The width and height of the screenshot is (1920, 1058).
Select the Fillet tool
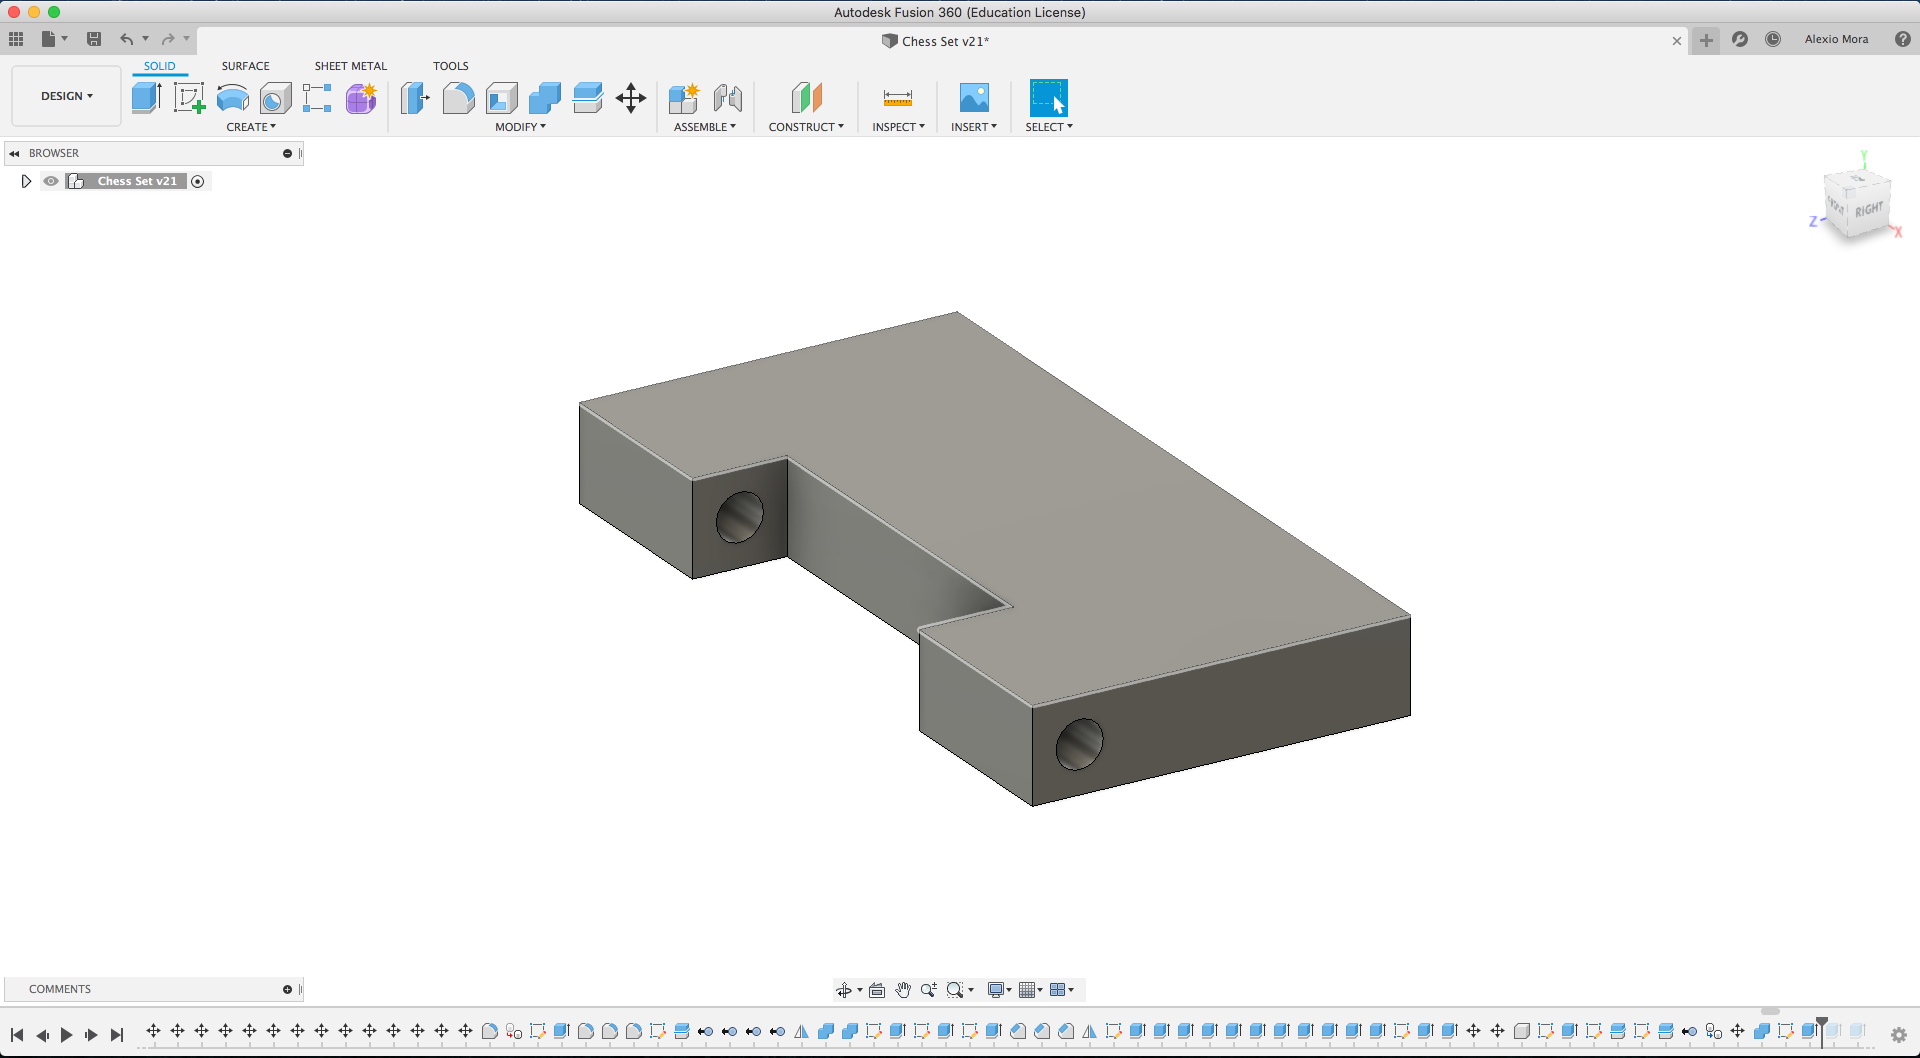(458, 98)
